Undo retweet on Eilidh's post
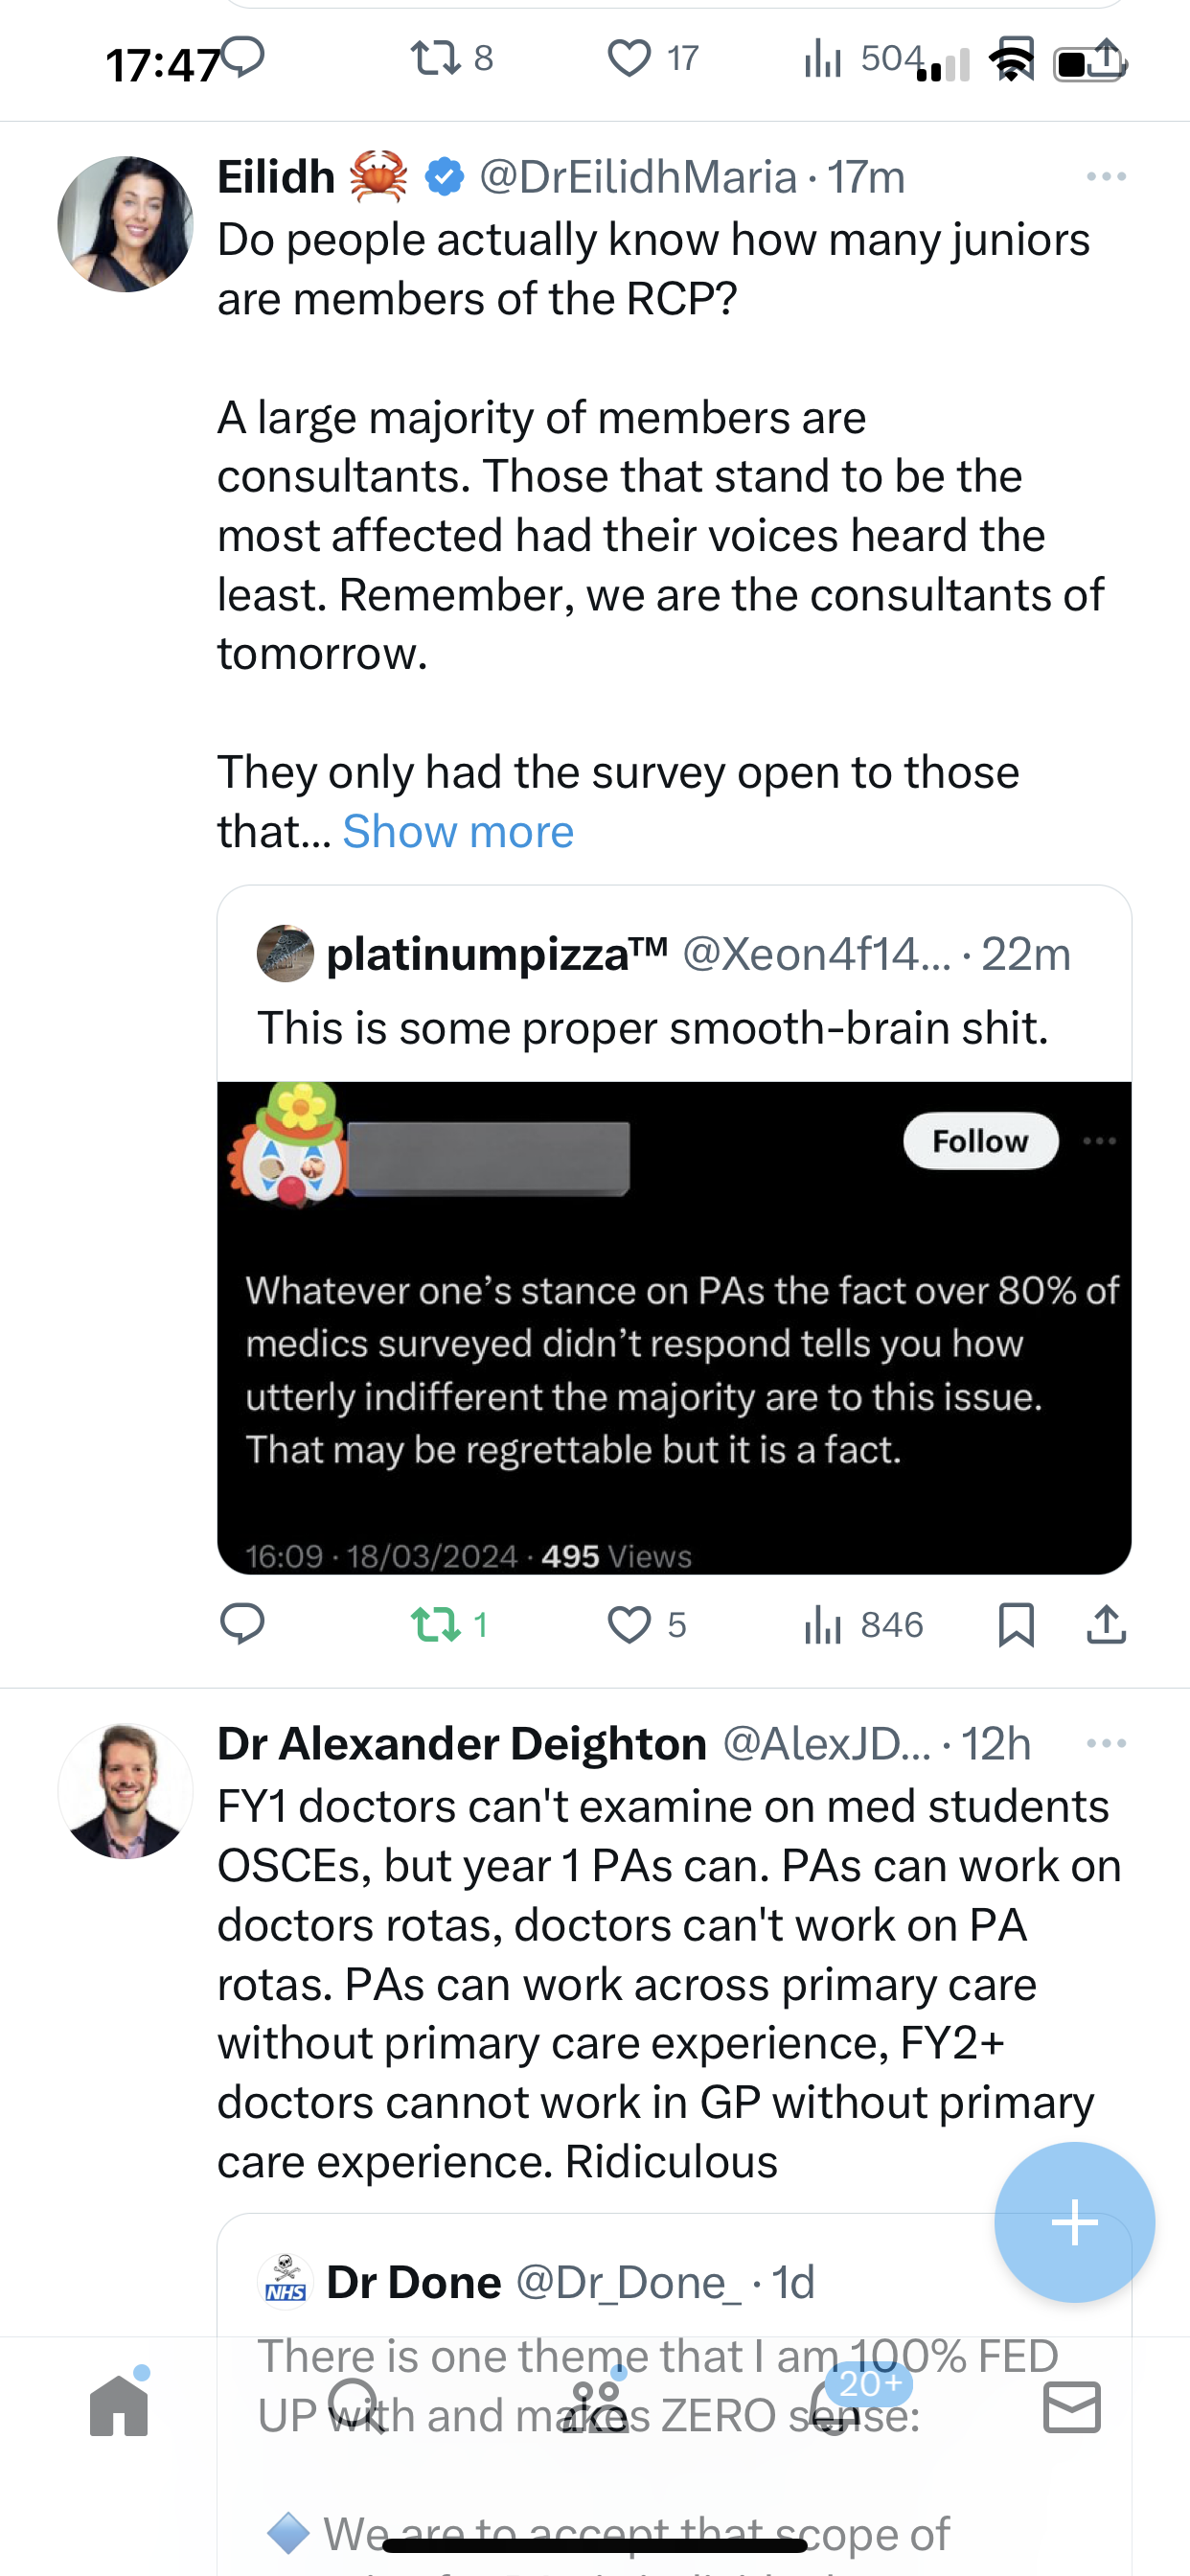This screenshot has width=1190, height=2576. tap(450, 1624)
